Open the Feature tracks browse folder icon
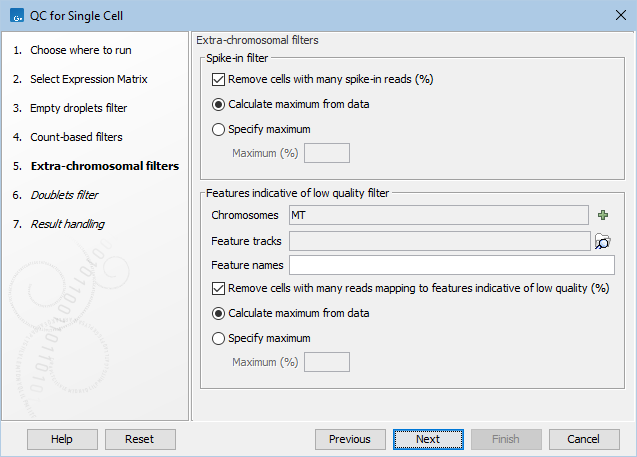This screenshot has width=637, height=457. 602,241
